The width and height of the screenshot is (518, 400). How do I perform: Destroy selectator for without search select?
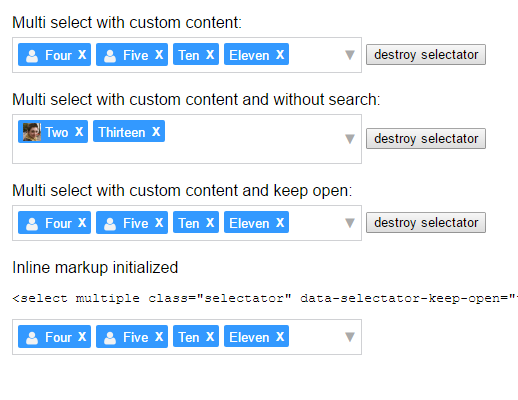[x=426, y=139]
